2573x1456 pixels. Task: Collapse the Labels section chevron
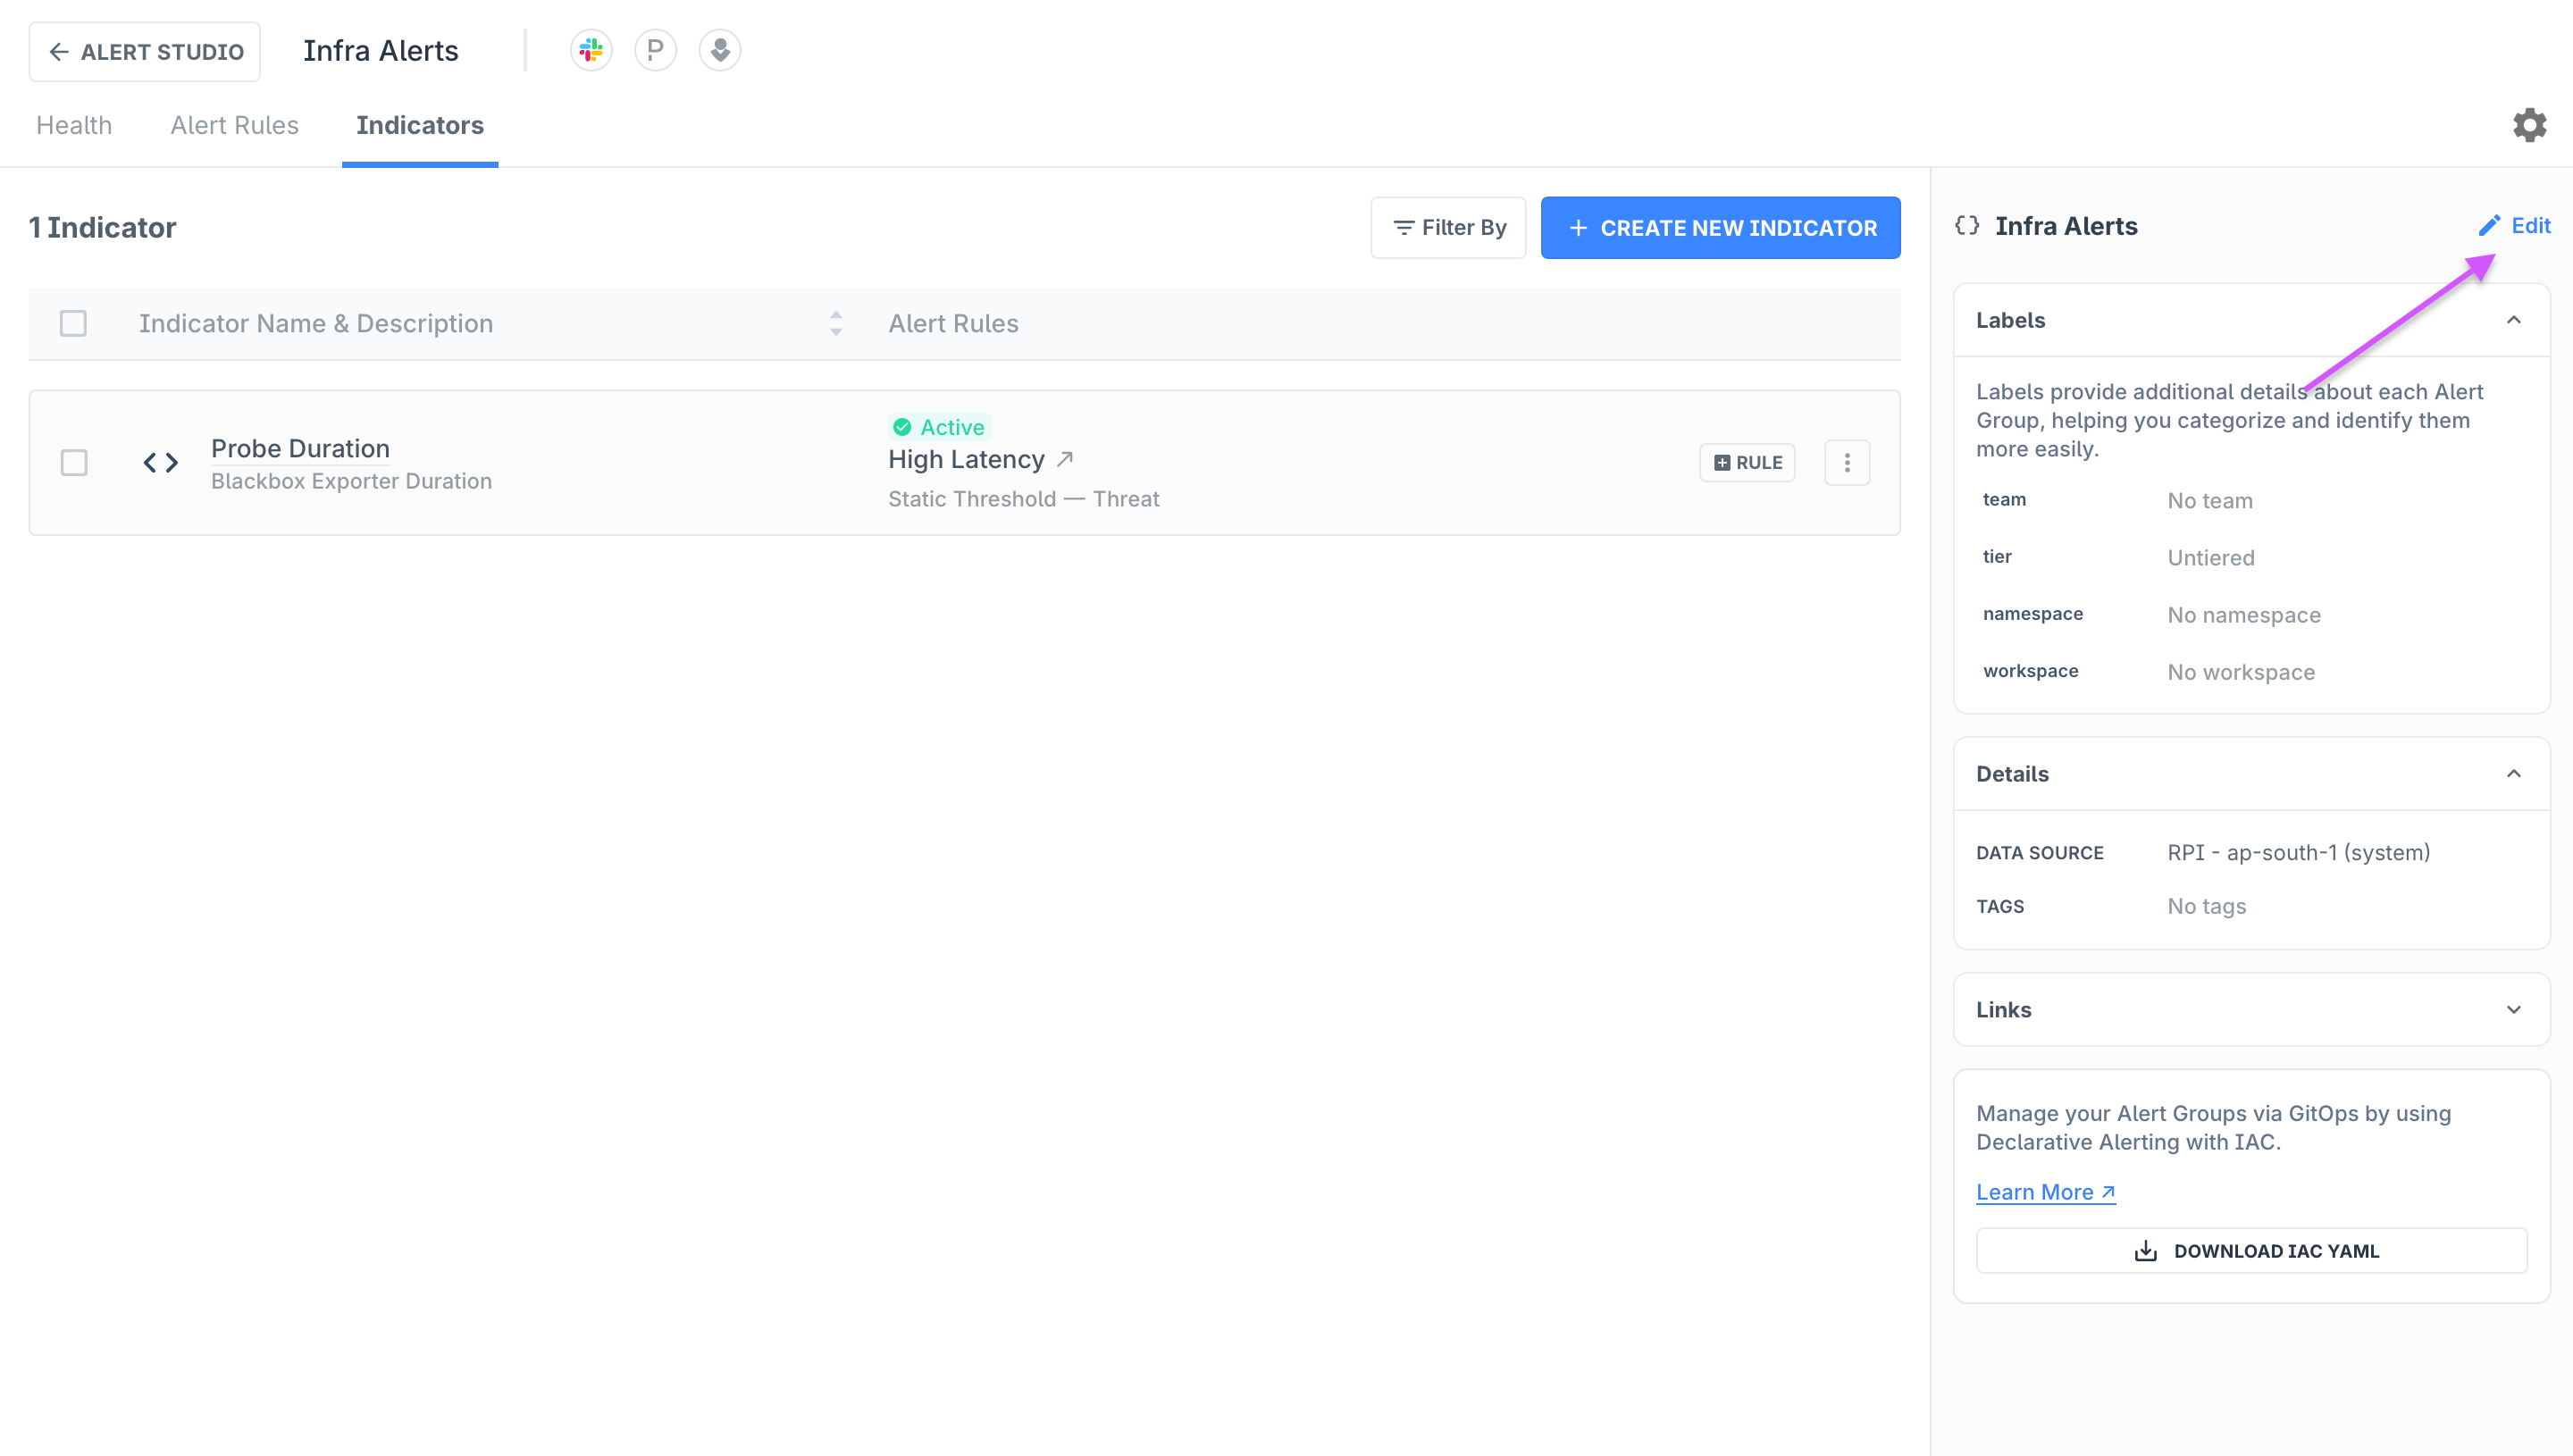pyautogui.click(x=2511, y=320)
